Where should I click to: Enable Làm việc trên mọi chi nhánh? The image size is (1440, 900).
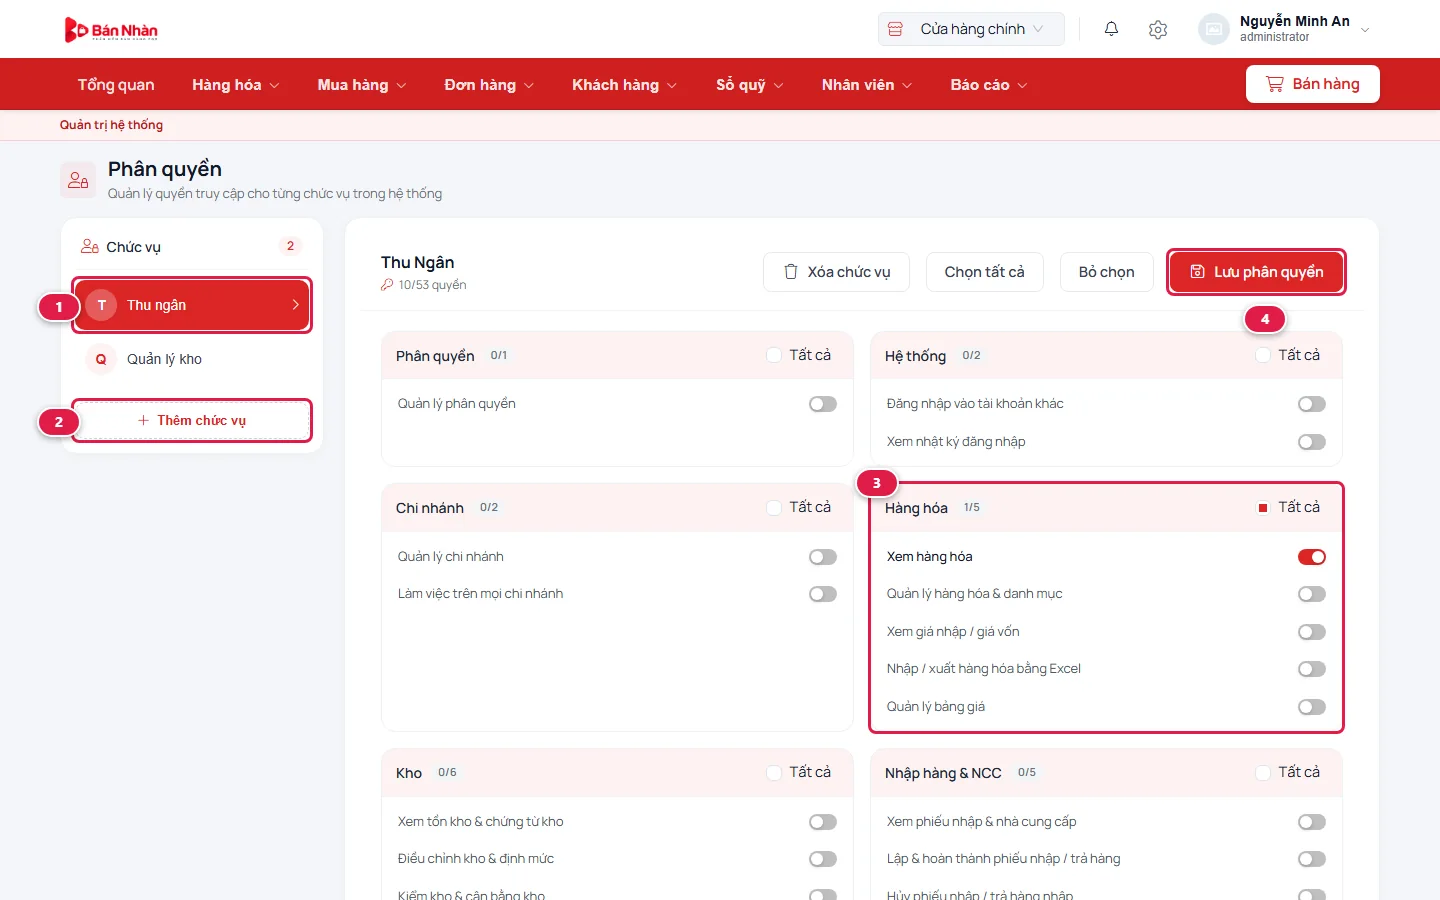click(823, 594)
